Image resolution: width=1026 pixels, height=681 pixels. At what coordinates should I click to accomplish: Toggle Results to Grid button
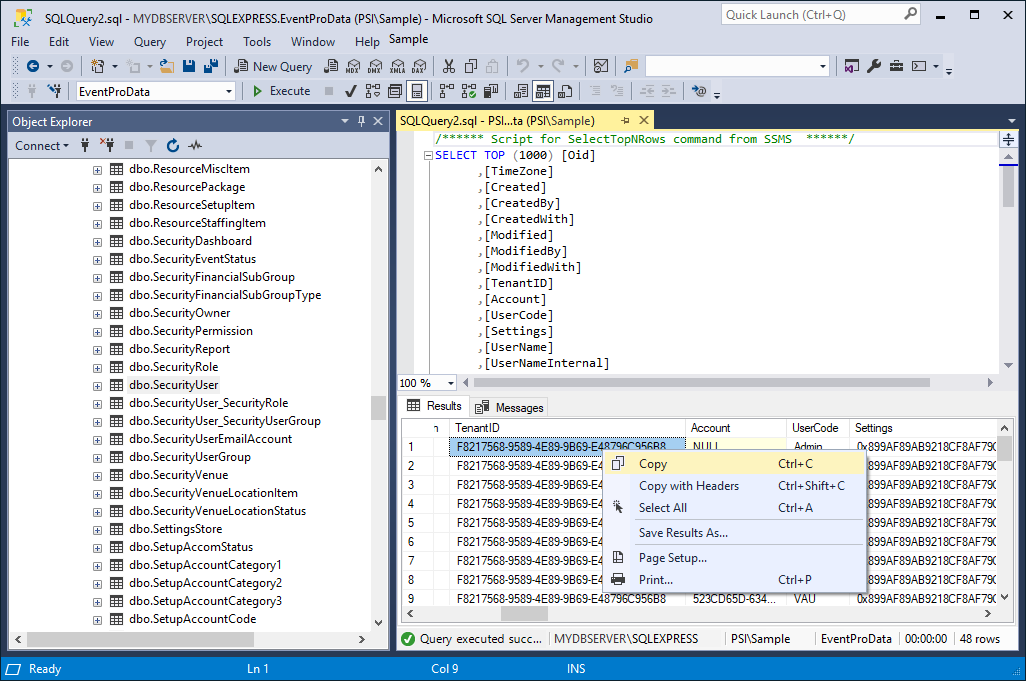click(543, 91)
